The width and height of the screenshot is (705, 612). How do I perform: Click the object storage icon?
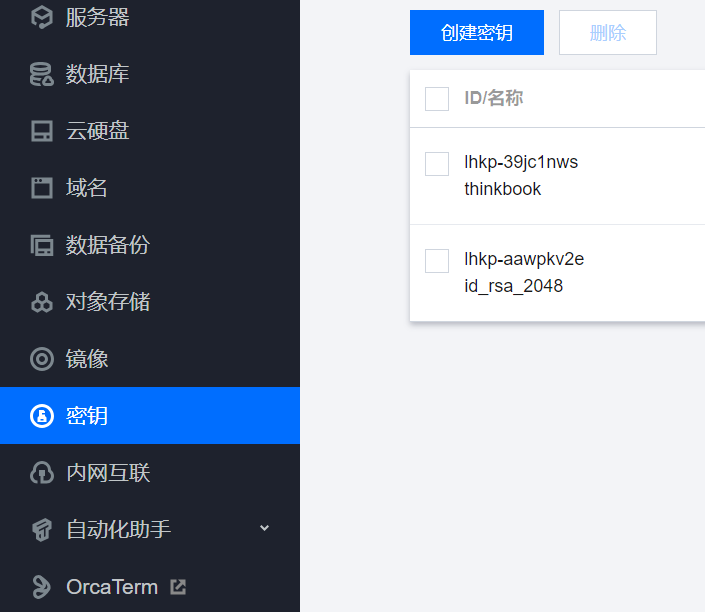pyautogui.click(x=42, y=302)
